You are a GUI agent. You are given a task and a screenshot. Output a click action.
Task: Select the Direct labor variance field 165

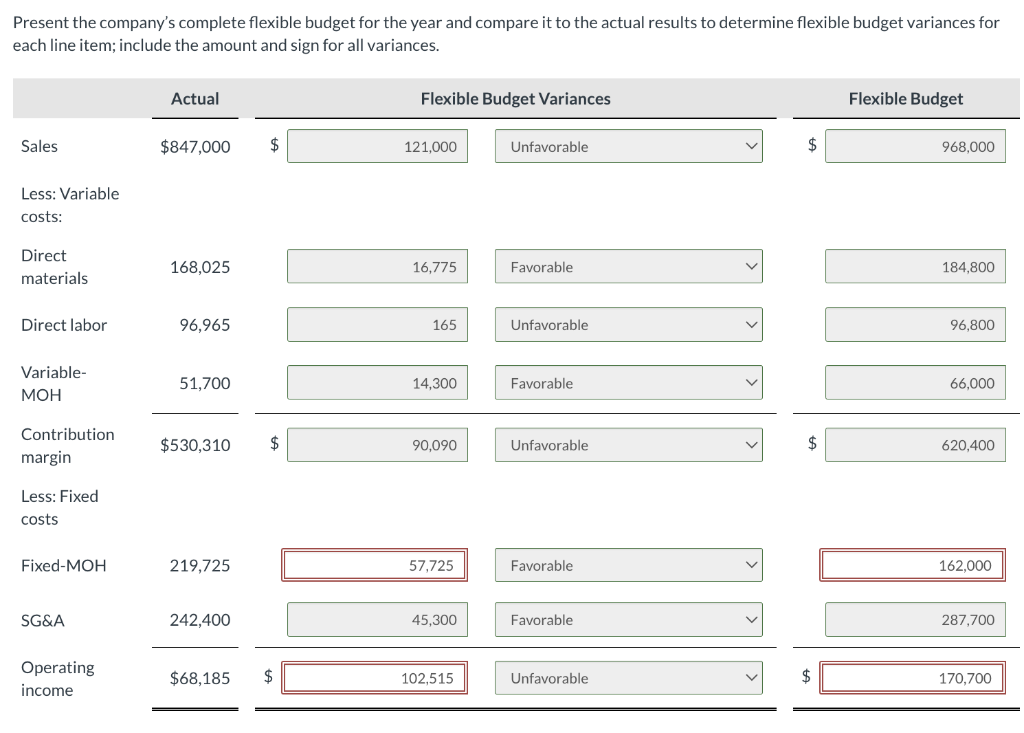tap(377, 325)
